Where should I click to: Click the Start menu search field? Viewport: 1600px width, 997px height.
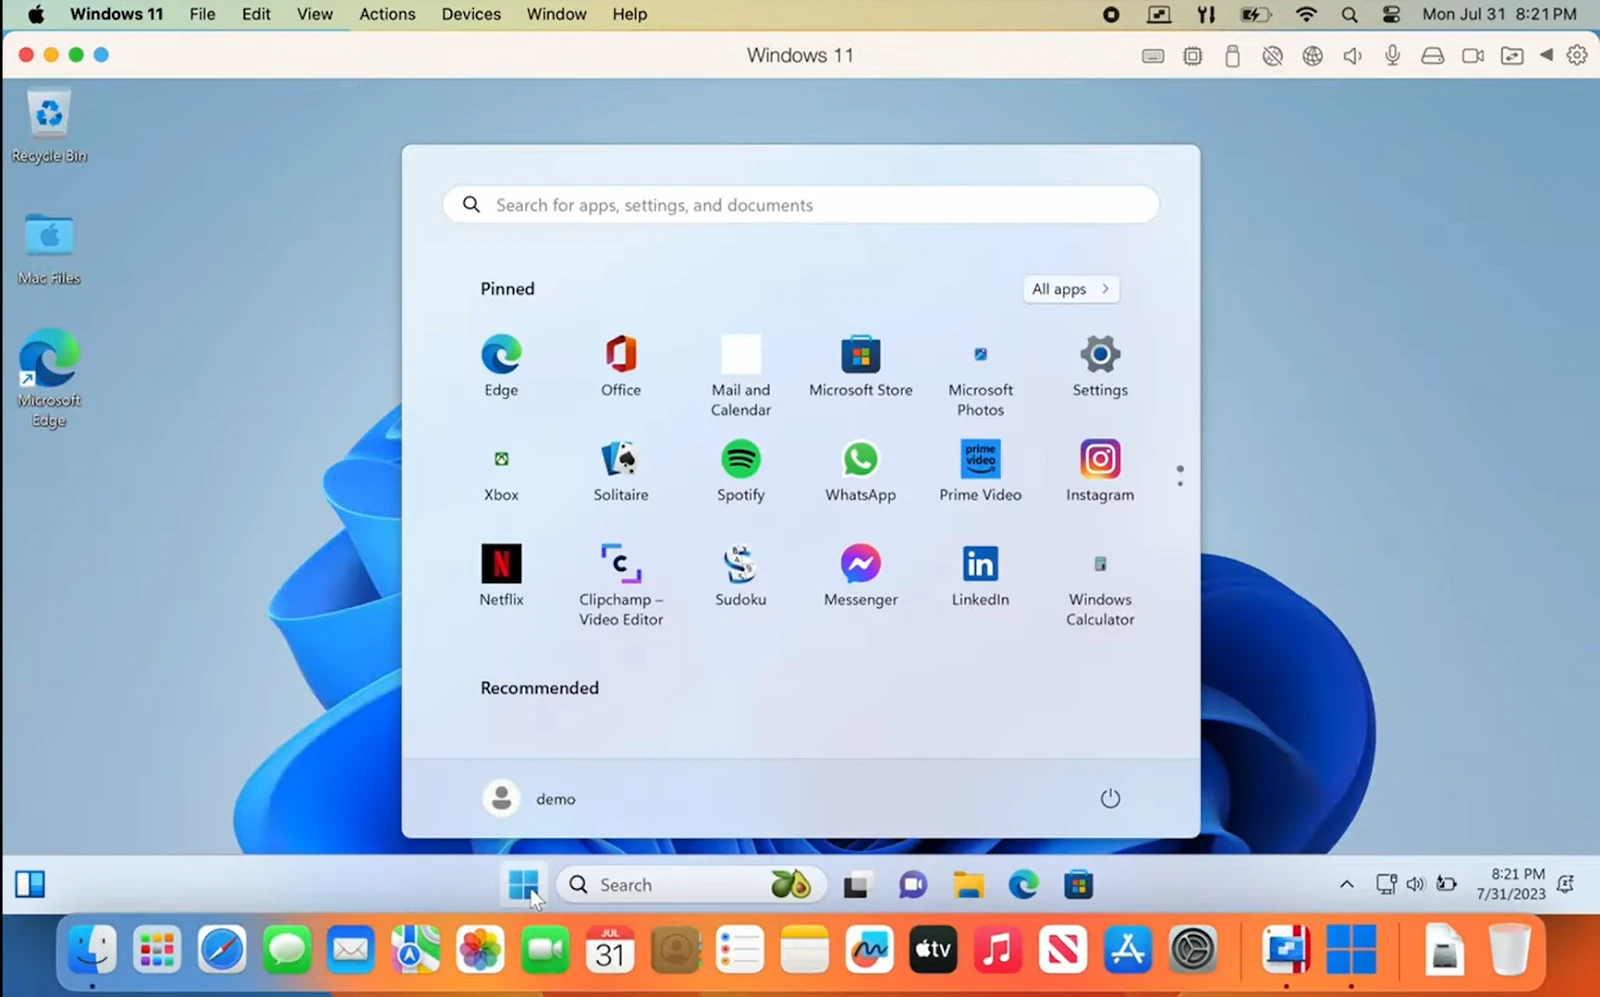pos(799,204)
